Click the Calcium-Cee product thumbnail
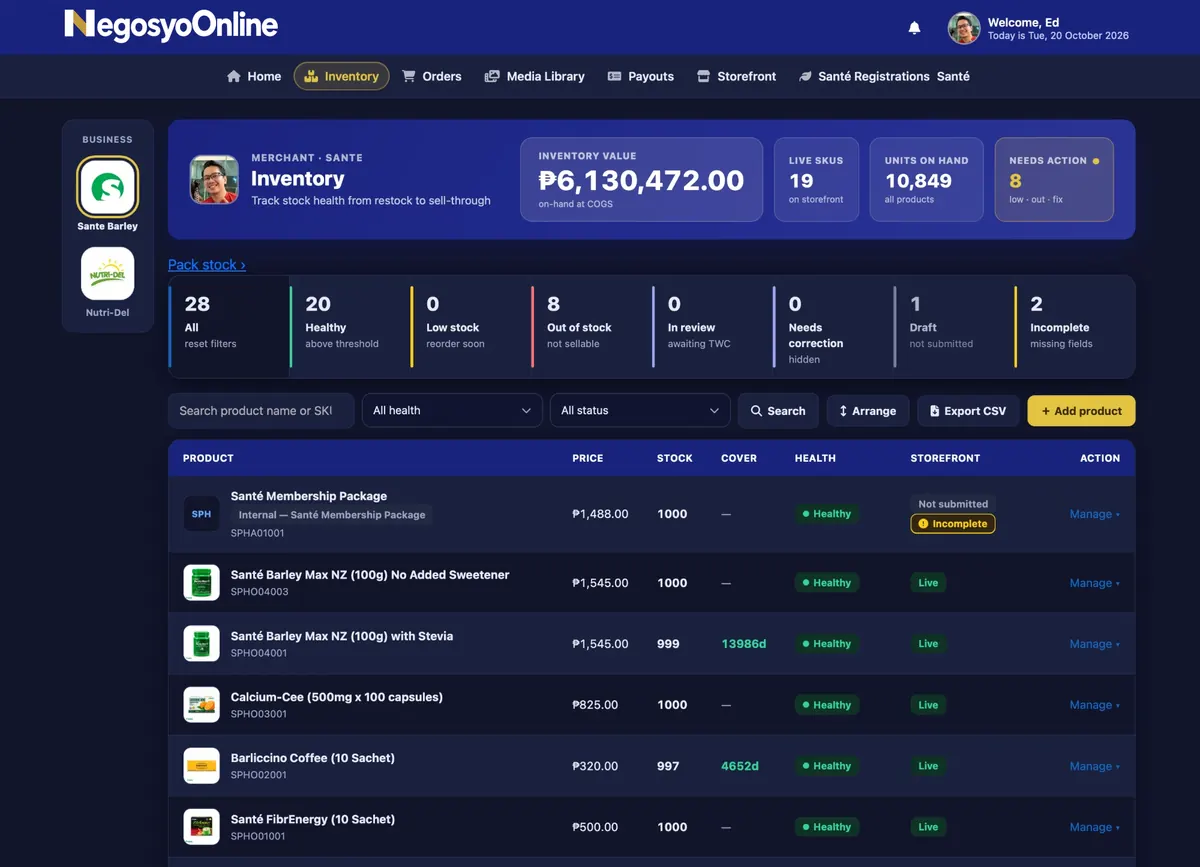1200x867 pixels. [x=201, y=705]
